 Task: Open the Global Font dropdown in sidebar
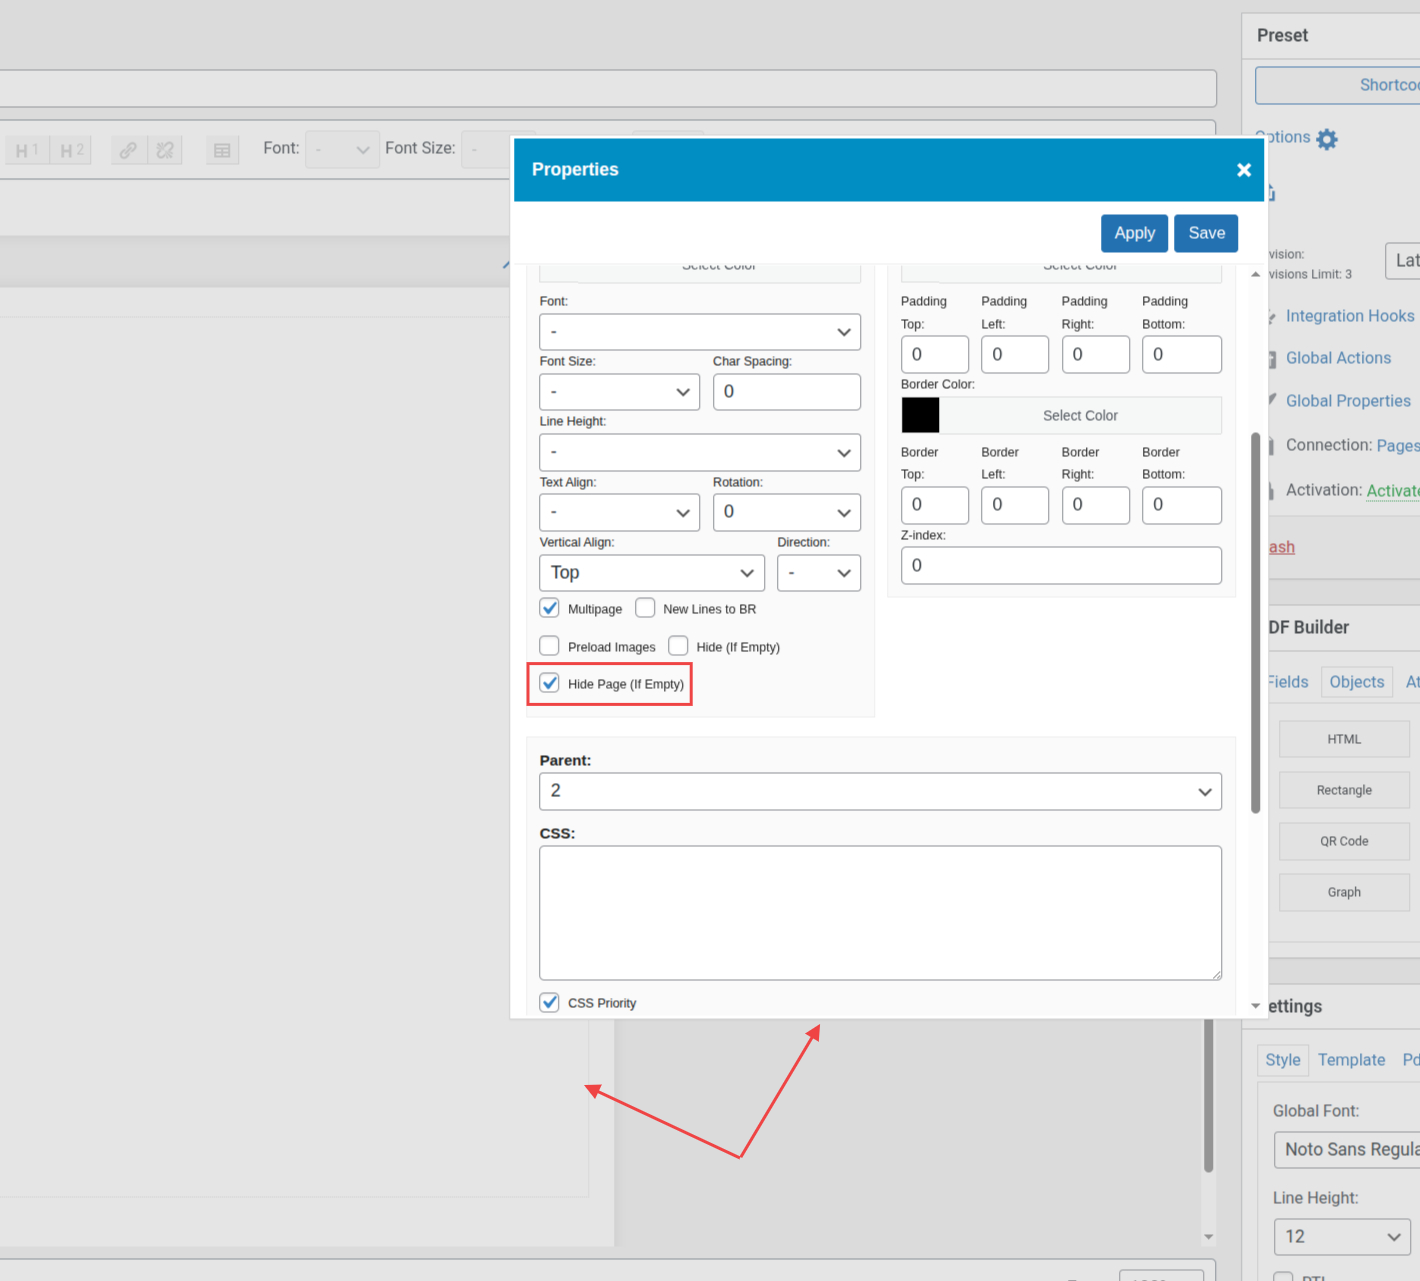pyautogui.click(x=1346, y=1150)
